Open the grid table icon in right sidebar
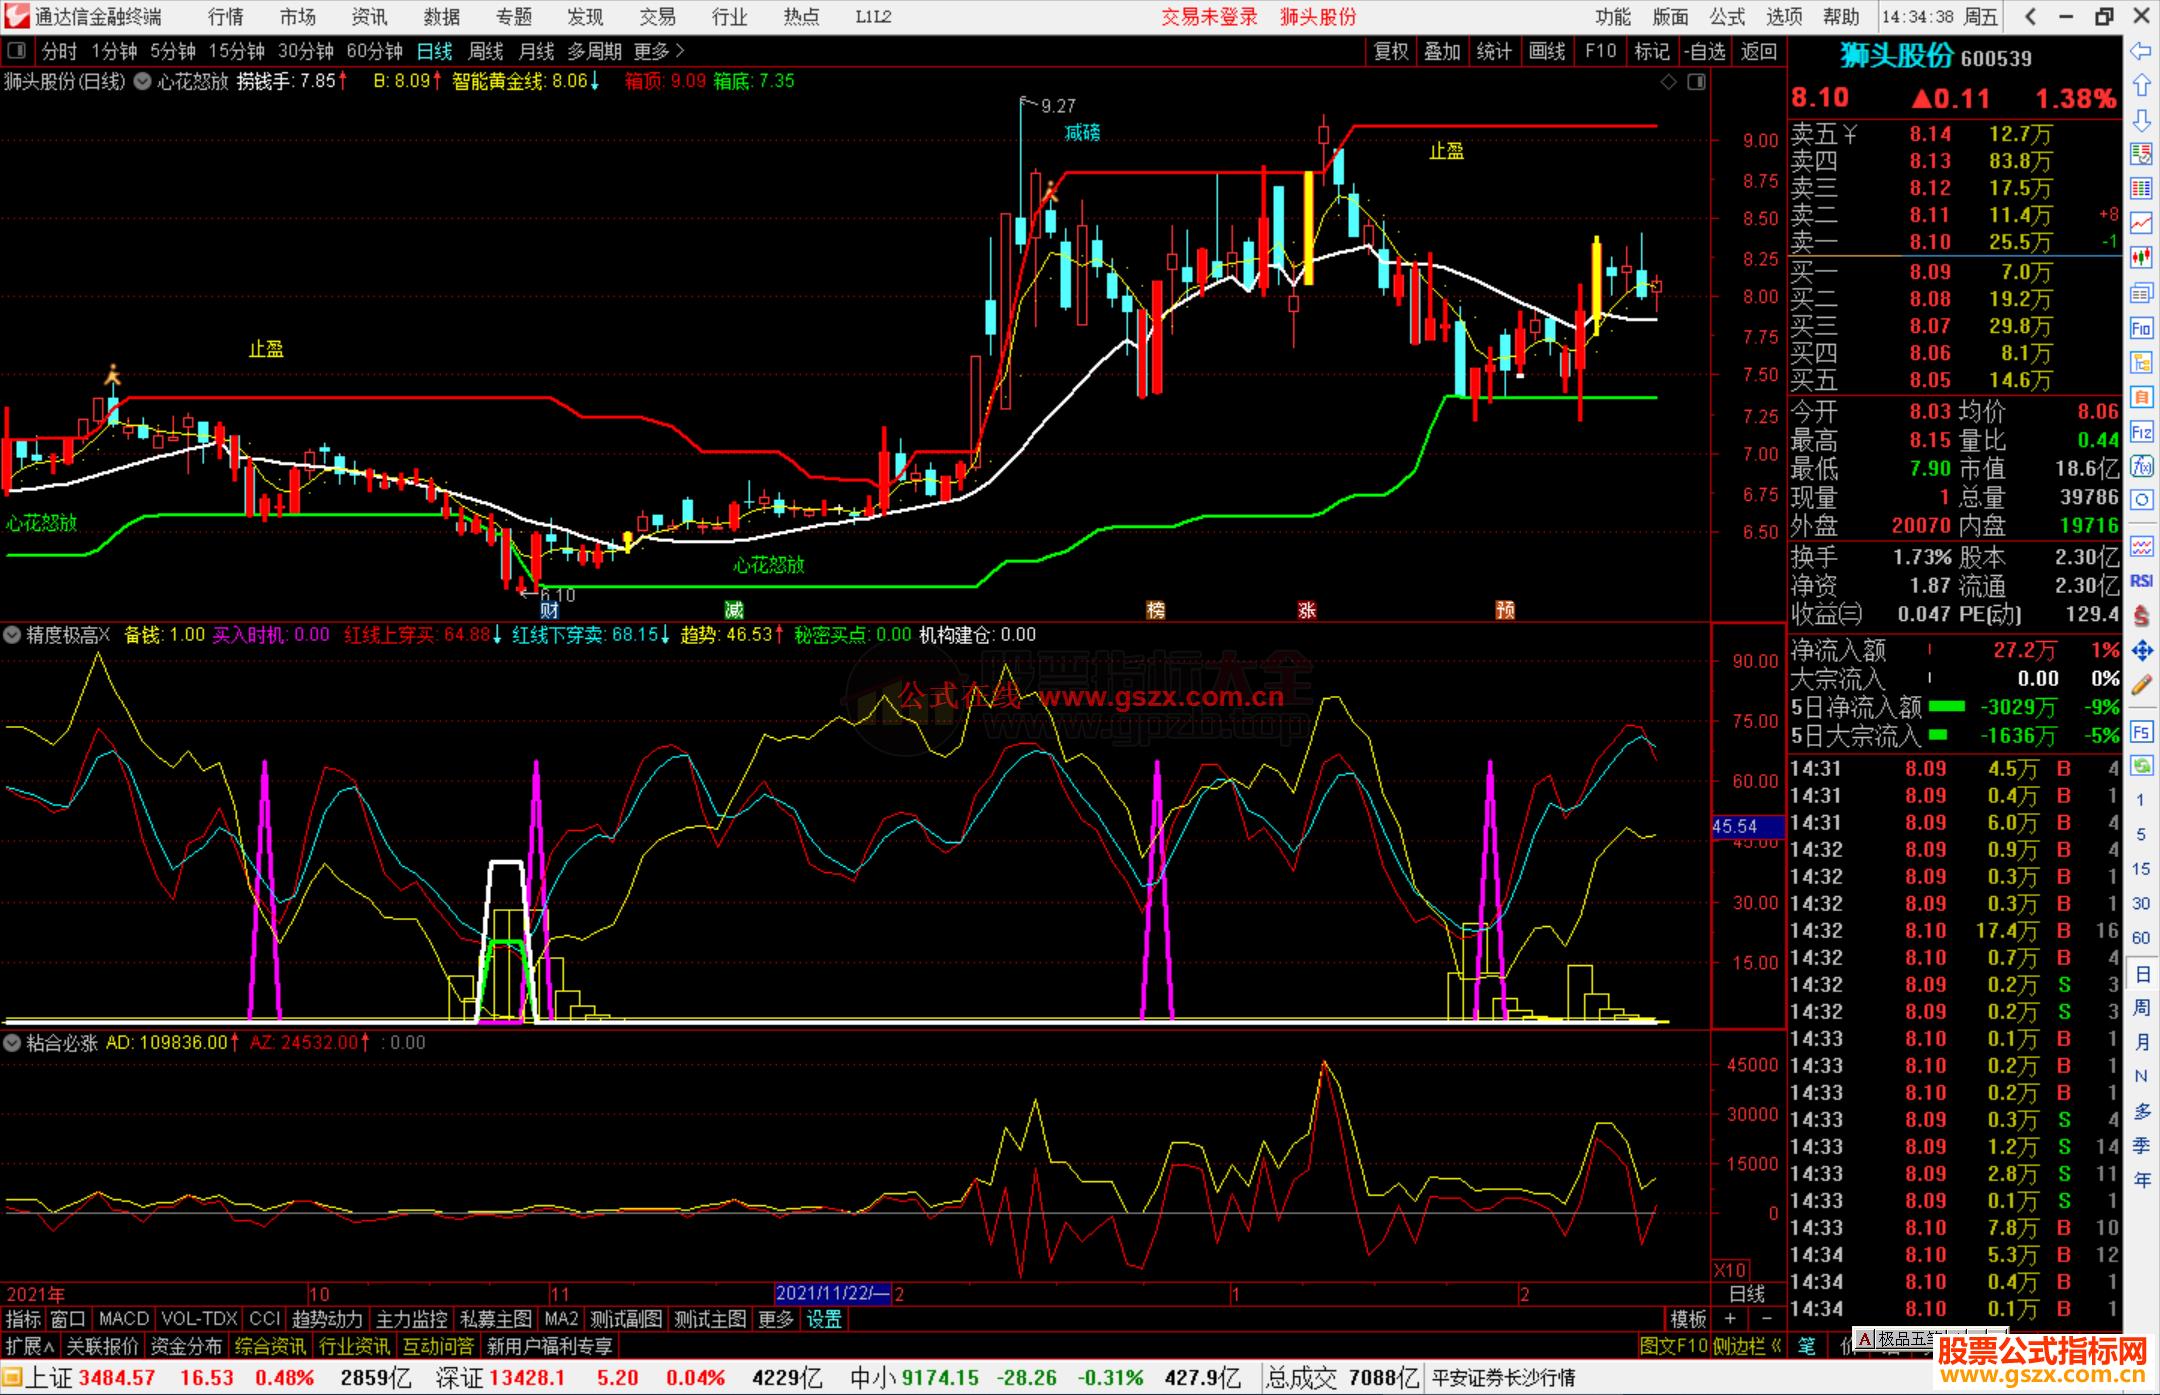 (2141, 188)
